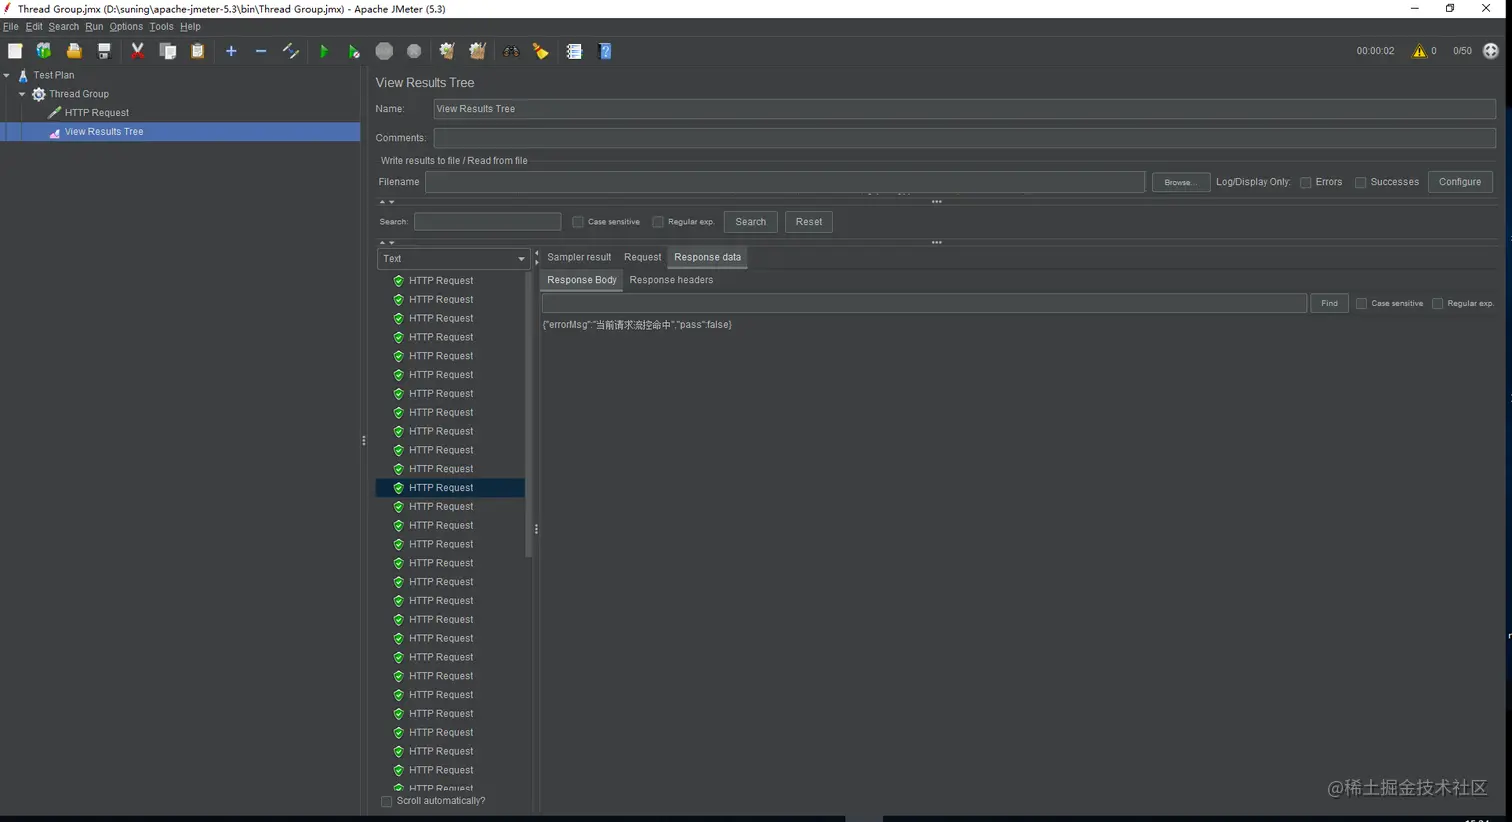Focus the Comments input field
This screenshot has height=822, width=1512.
964,138
